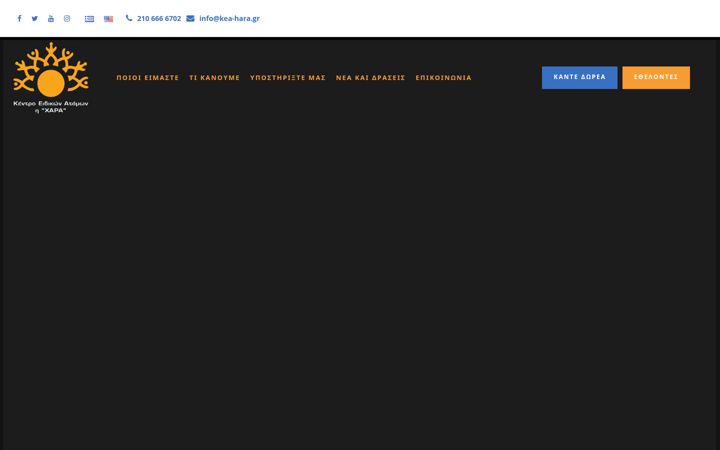Click the envelope email icon
Image resolution: width=720 pixels, height=450 pixels.
[190, 18]
